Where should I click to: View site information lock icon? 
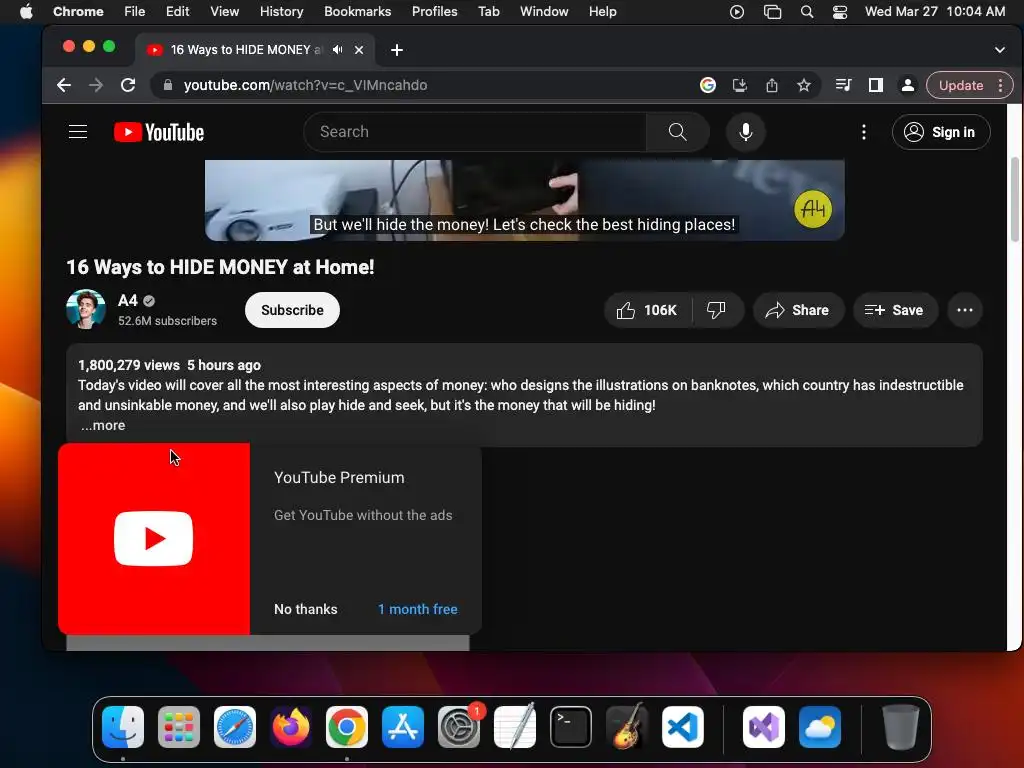[168, 85]
